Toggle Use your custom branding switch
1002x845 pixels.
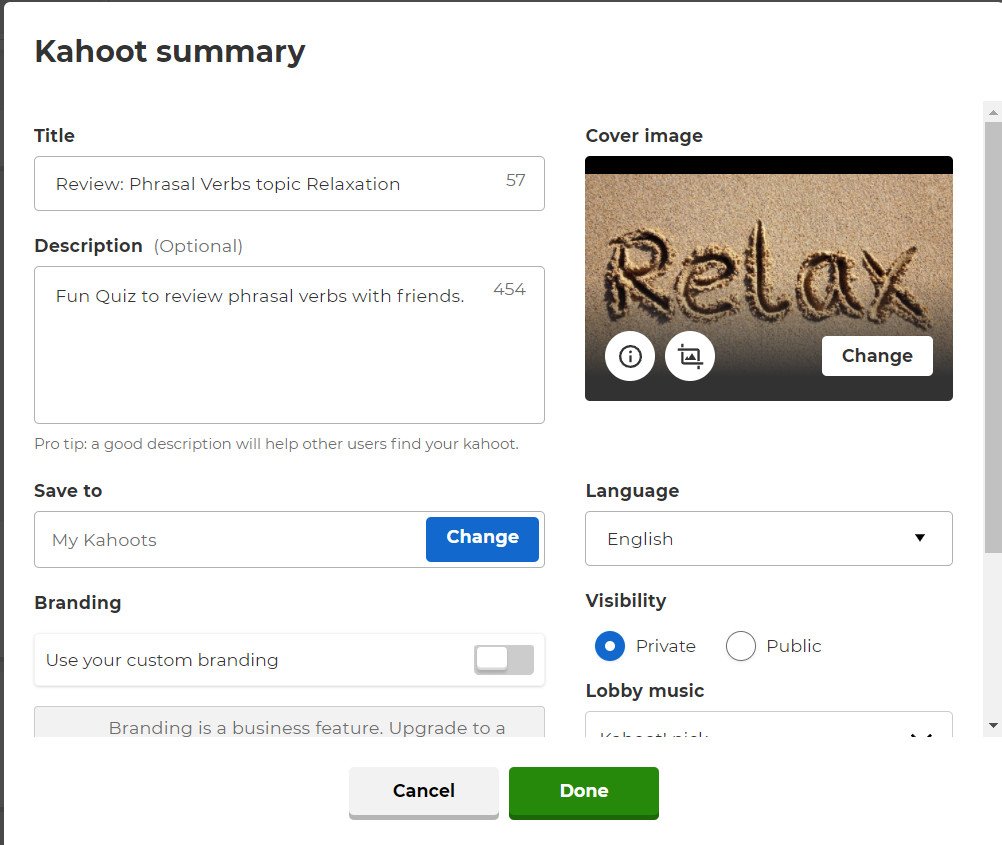point(504,660)
